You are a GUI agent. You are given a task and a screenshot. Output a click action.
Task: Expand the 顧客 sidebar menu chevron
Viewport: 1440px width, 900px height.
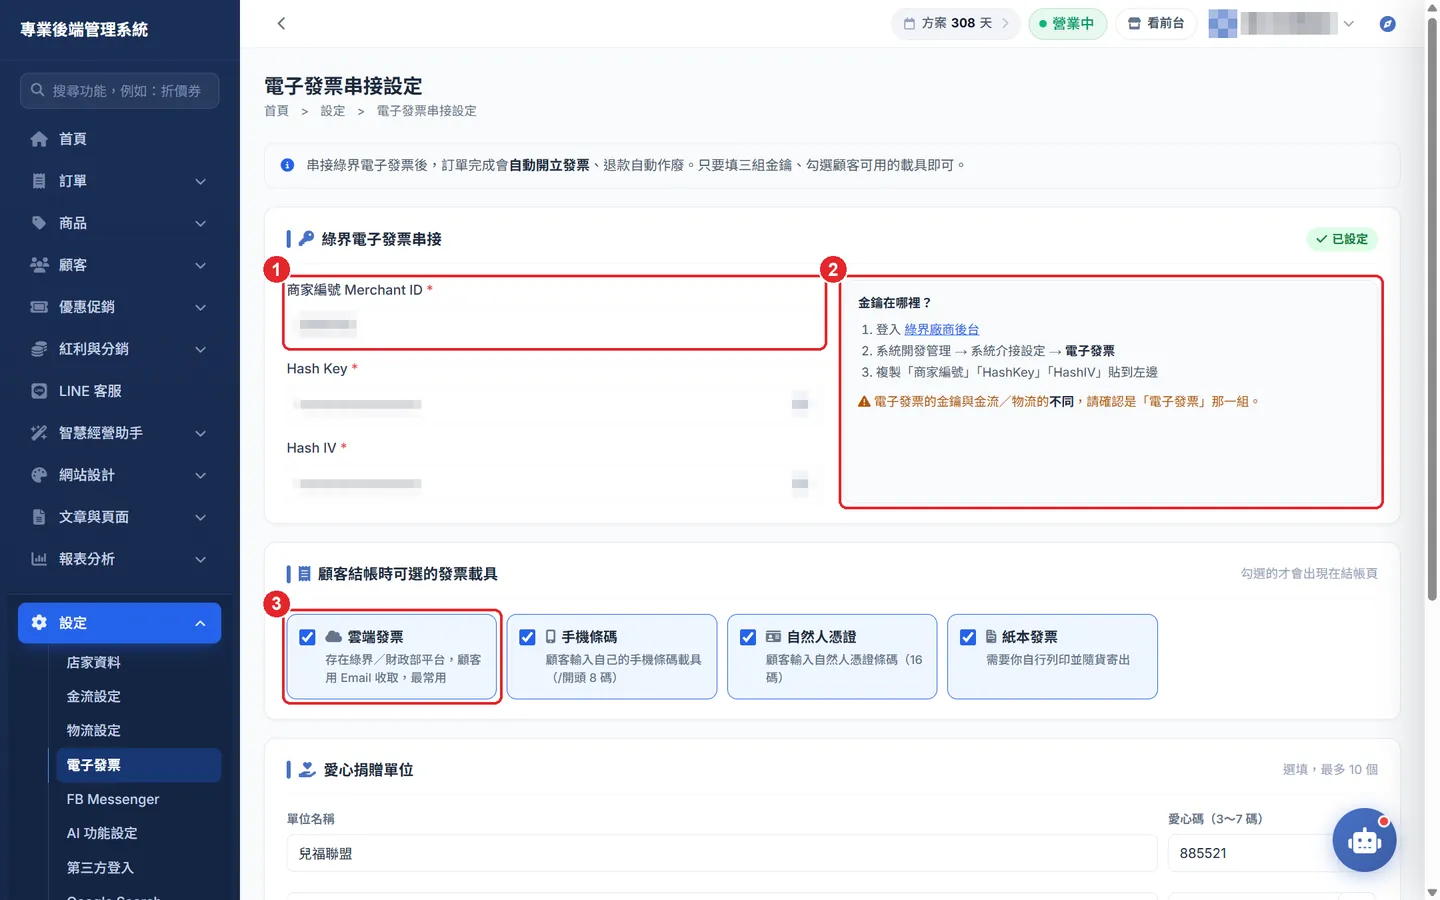tap(200, 265)
